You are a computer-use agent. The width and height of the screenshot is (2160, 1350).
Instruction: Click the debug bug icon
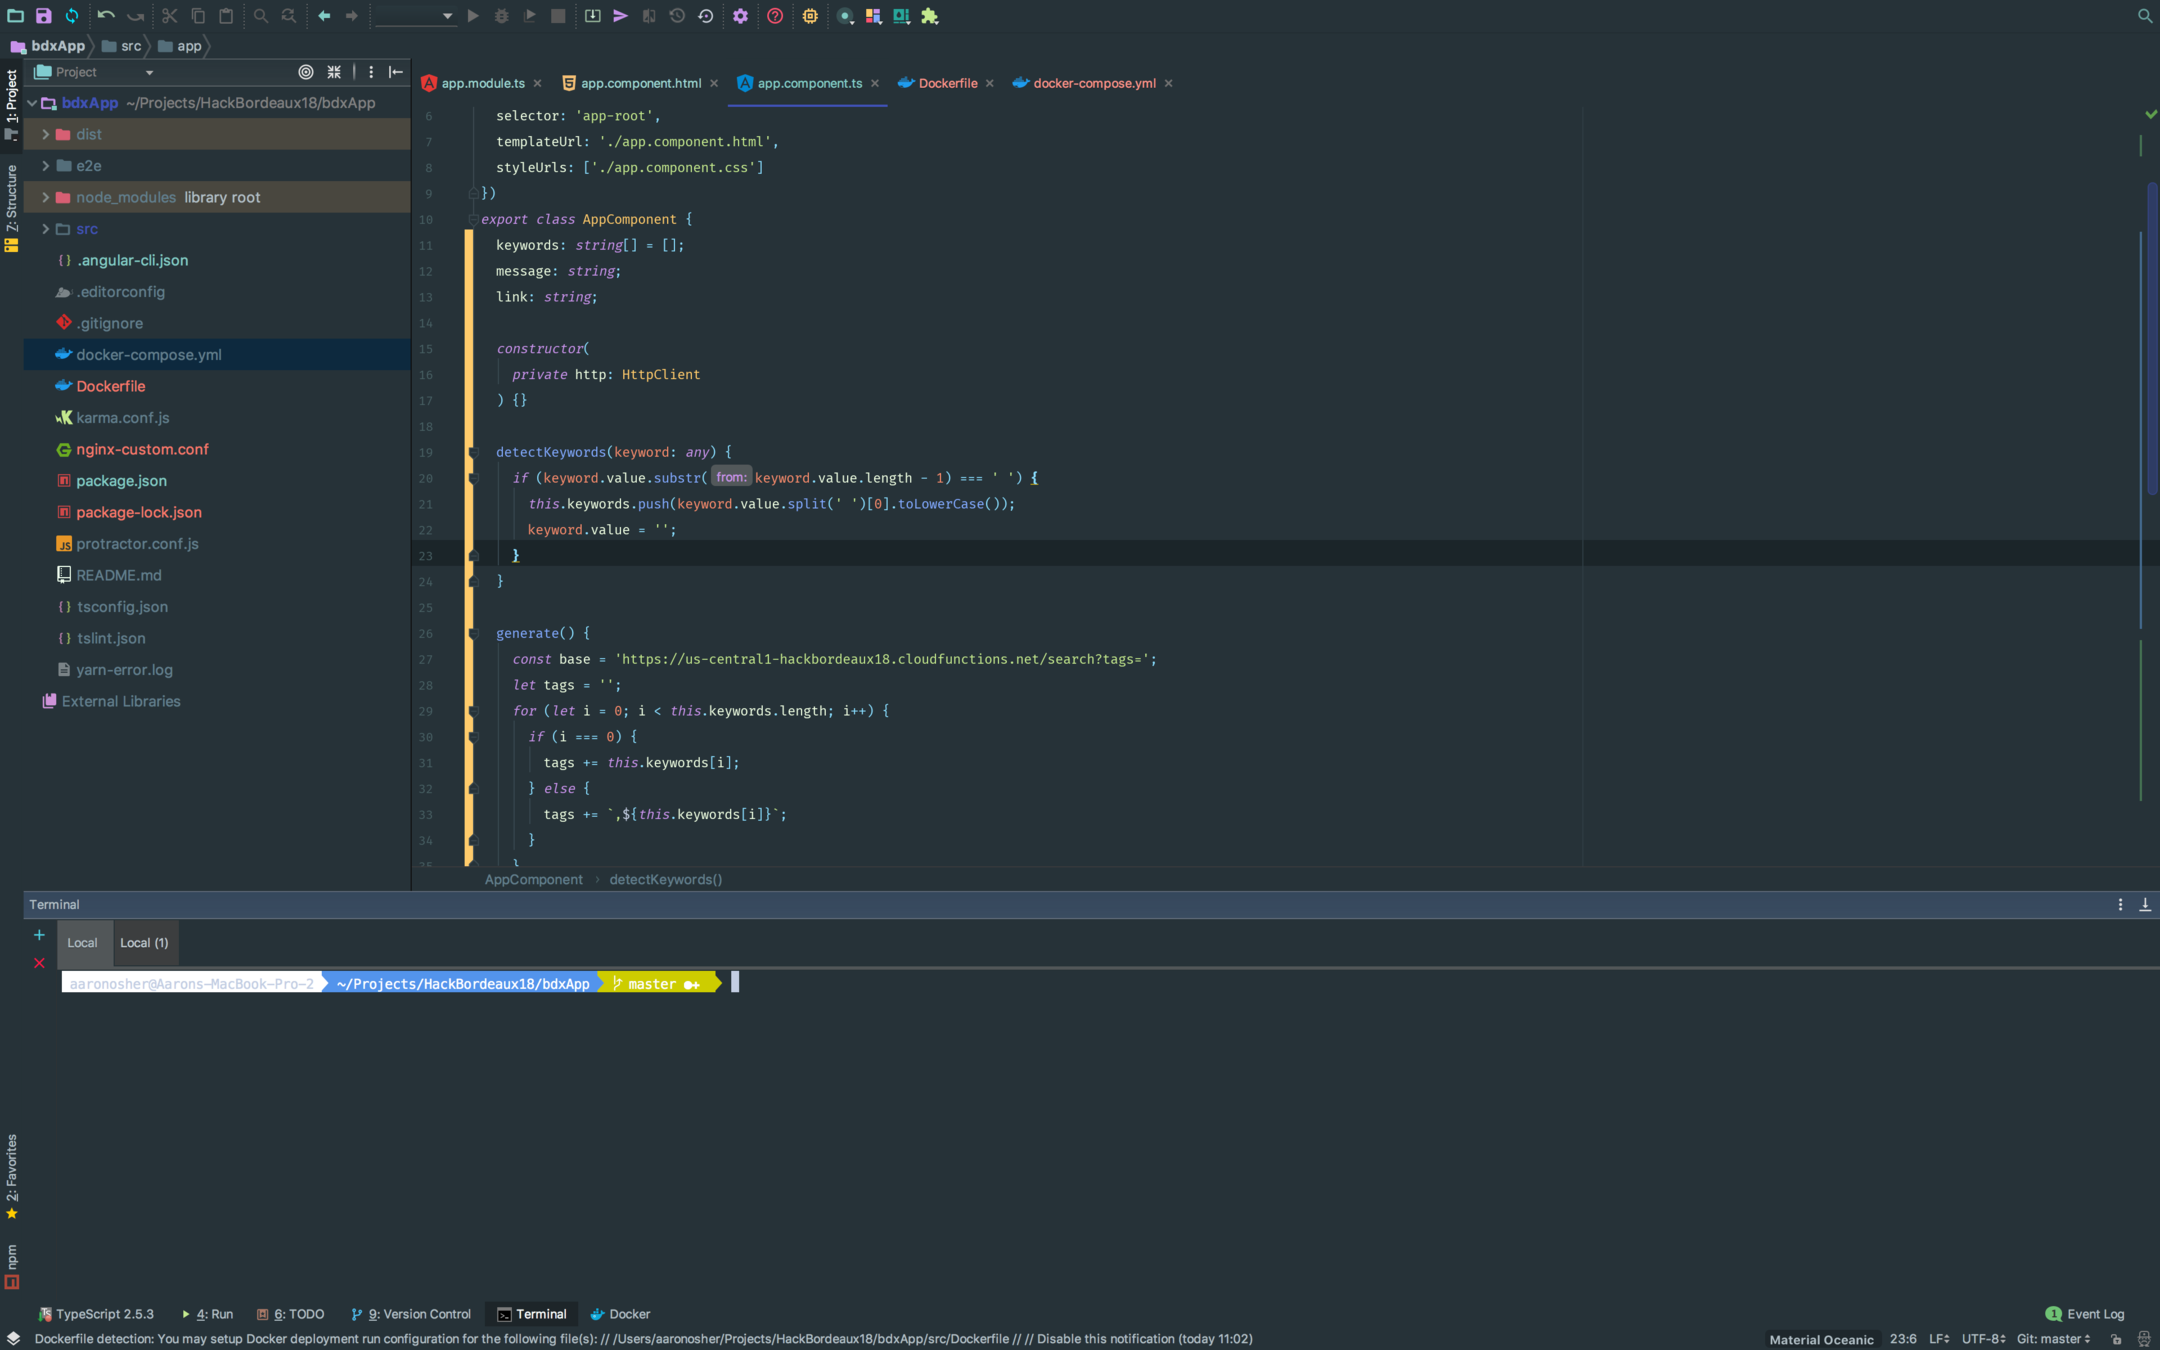pos(501,16)
